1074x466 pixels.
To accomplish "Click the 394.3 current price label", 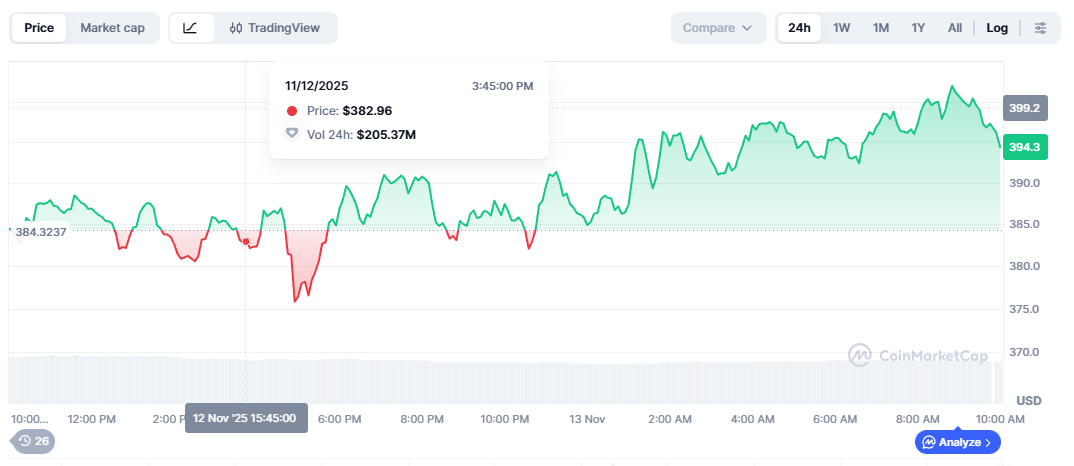I will [1024, 147].
